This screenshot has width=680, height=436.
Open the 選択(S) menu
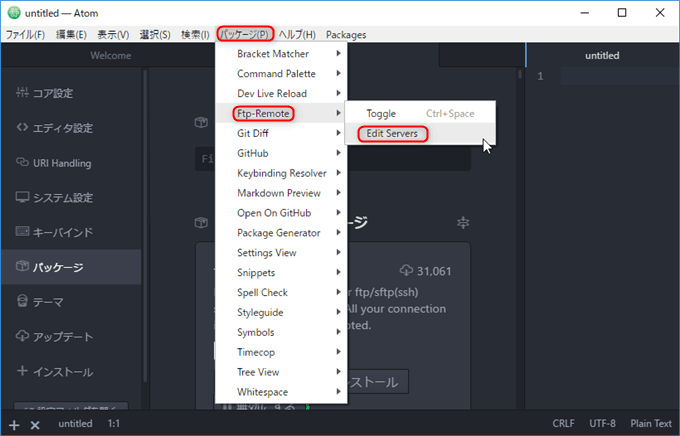pyautogui.click(x=155, y=34)
